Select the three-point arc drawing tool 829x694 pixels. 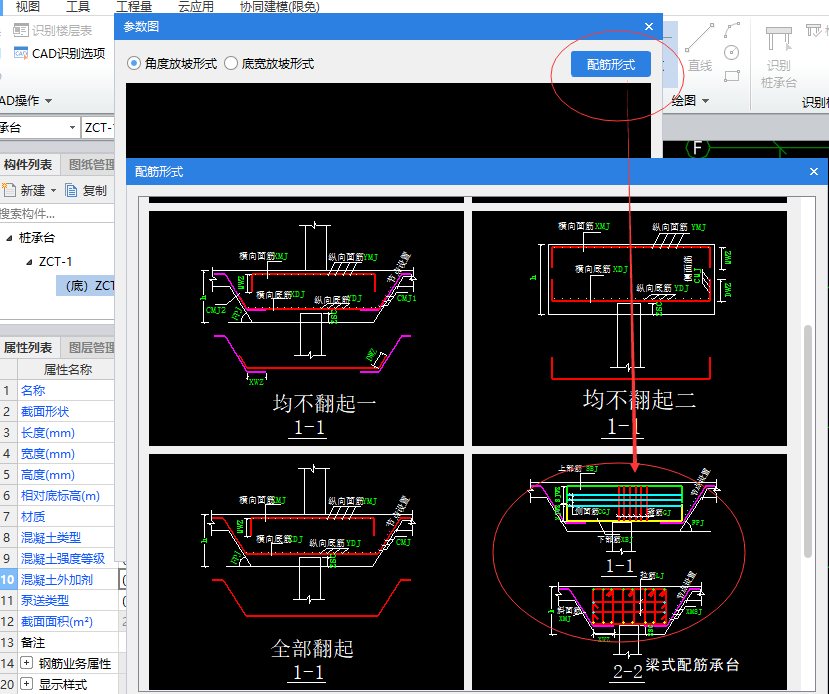click(x=732, y=30)
